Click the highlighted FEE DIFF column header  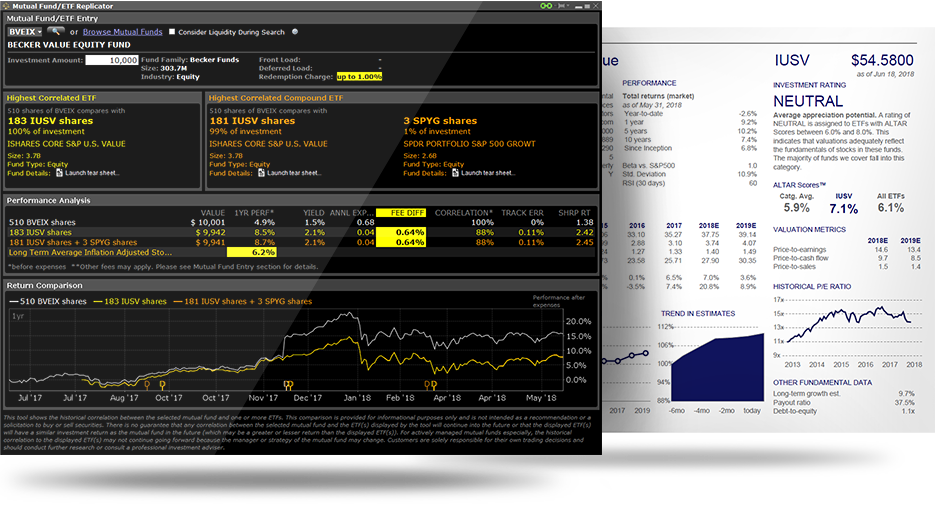point(401,213)
